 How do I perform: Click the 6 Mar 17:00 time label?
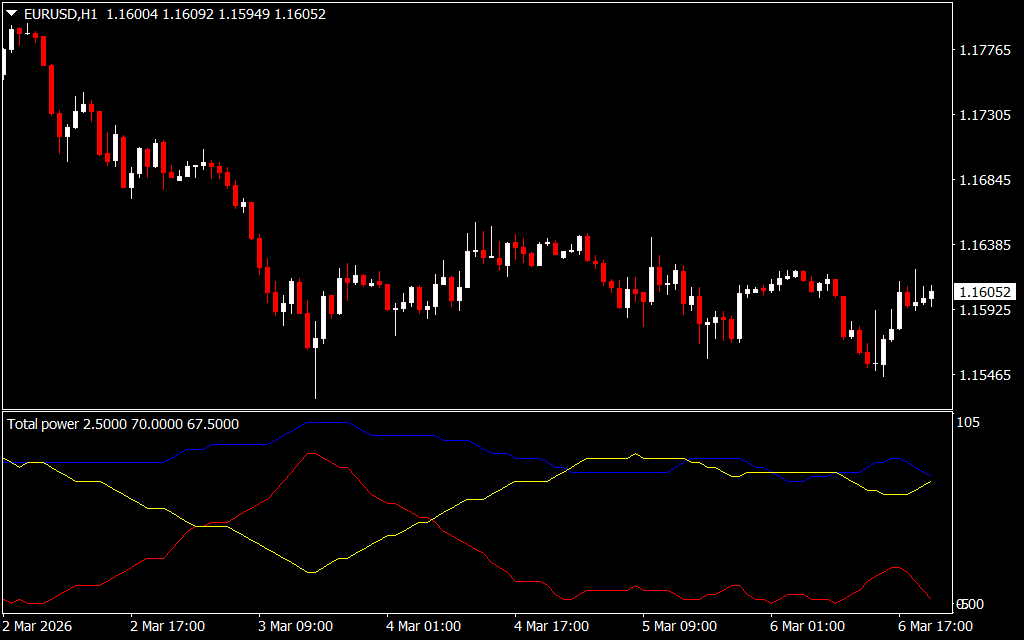pyautogui.click(x=935, y=626)
